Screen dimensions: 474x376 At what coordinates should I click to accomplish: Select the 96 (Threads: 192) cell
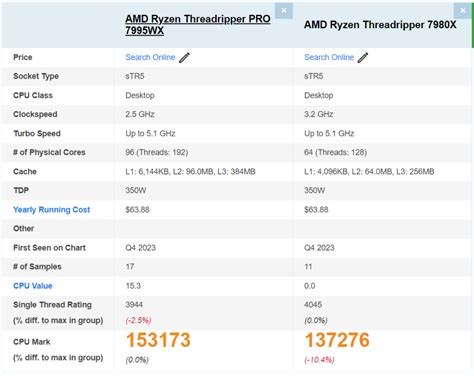point(157,152)
